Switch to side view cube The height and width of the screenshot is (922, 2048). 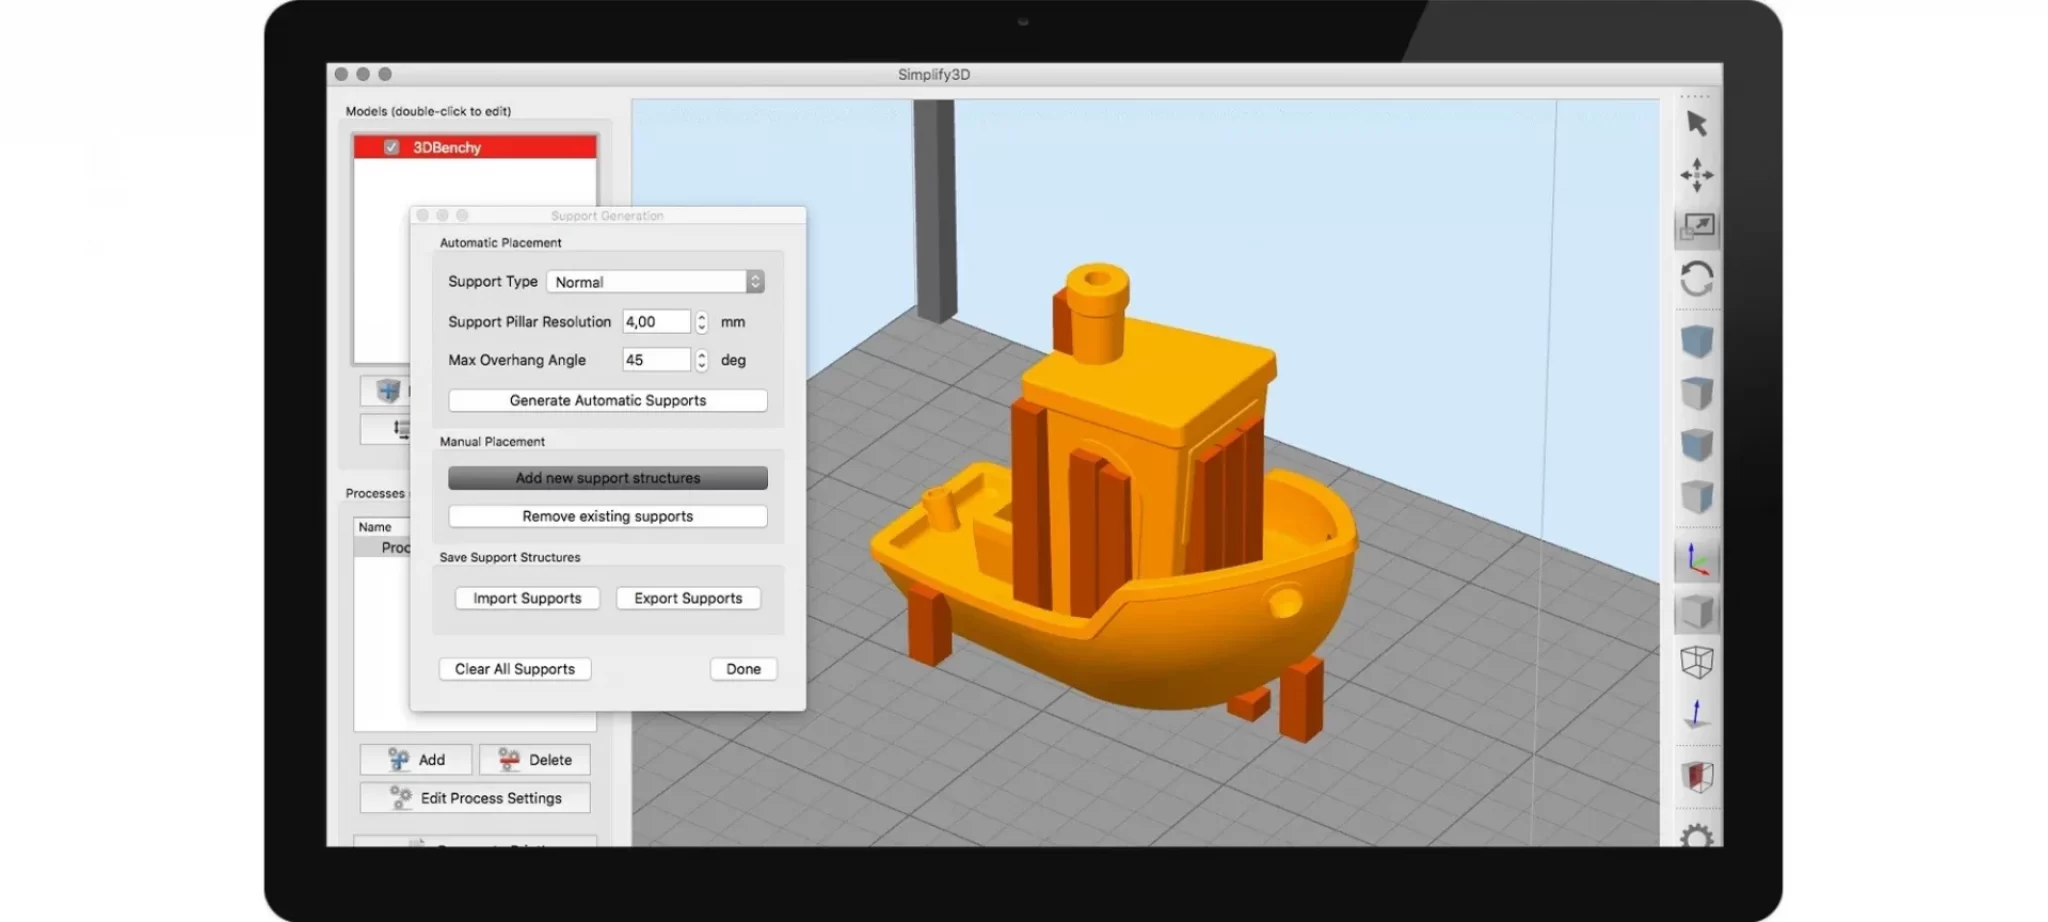[x=1697, y=496]
